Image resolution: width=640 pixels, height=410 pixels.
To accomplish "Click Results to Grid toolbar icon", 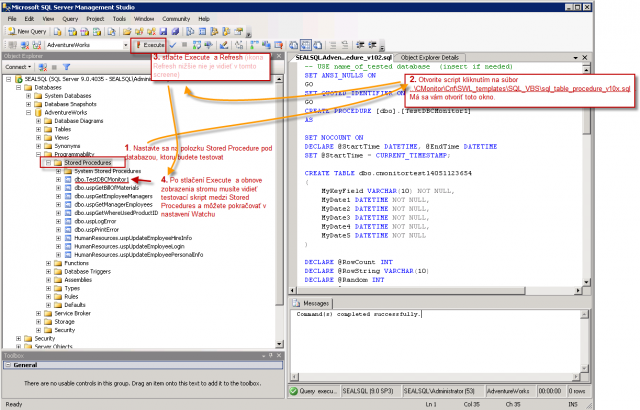I will pyautogui.click(x=305, y=45).
